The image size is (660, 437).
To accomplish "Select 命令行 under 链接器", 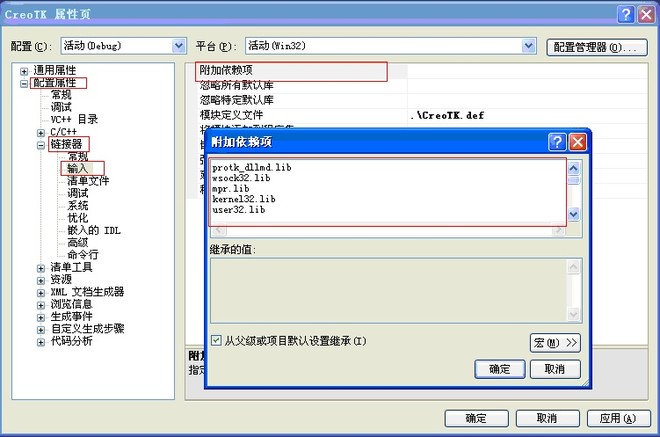I will click(x=83, y=254).
